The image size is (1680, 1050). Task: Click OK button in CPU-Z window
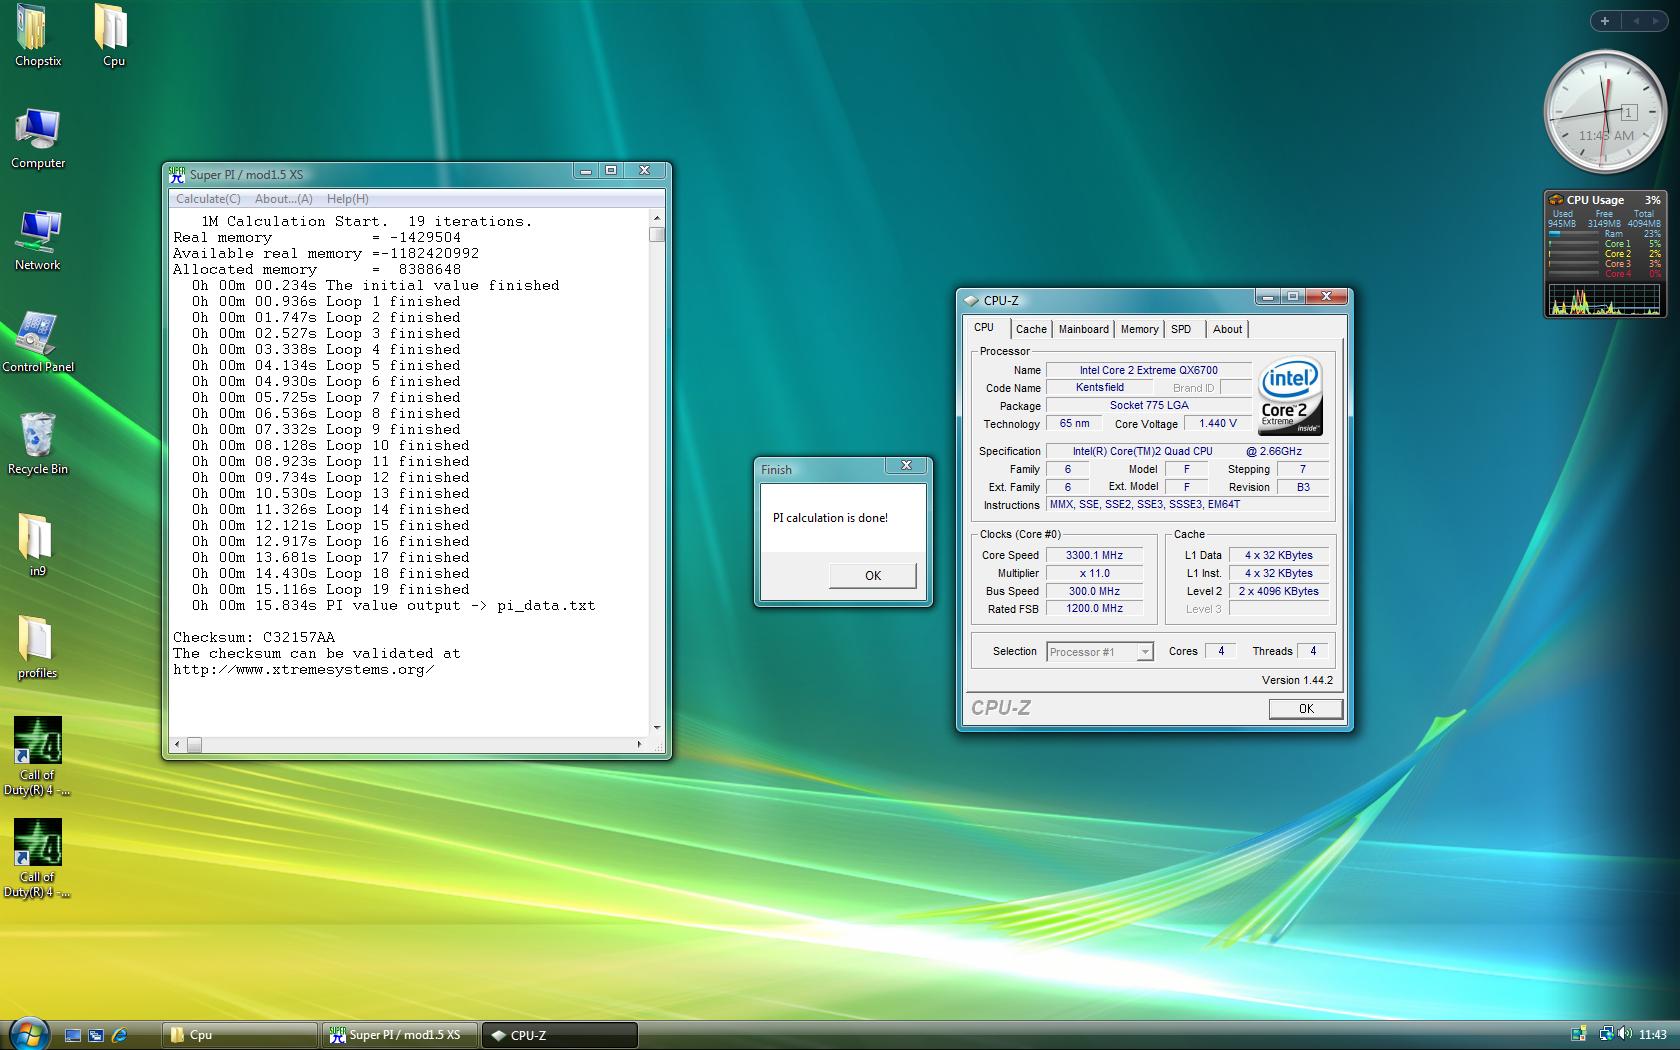1306,708
